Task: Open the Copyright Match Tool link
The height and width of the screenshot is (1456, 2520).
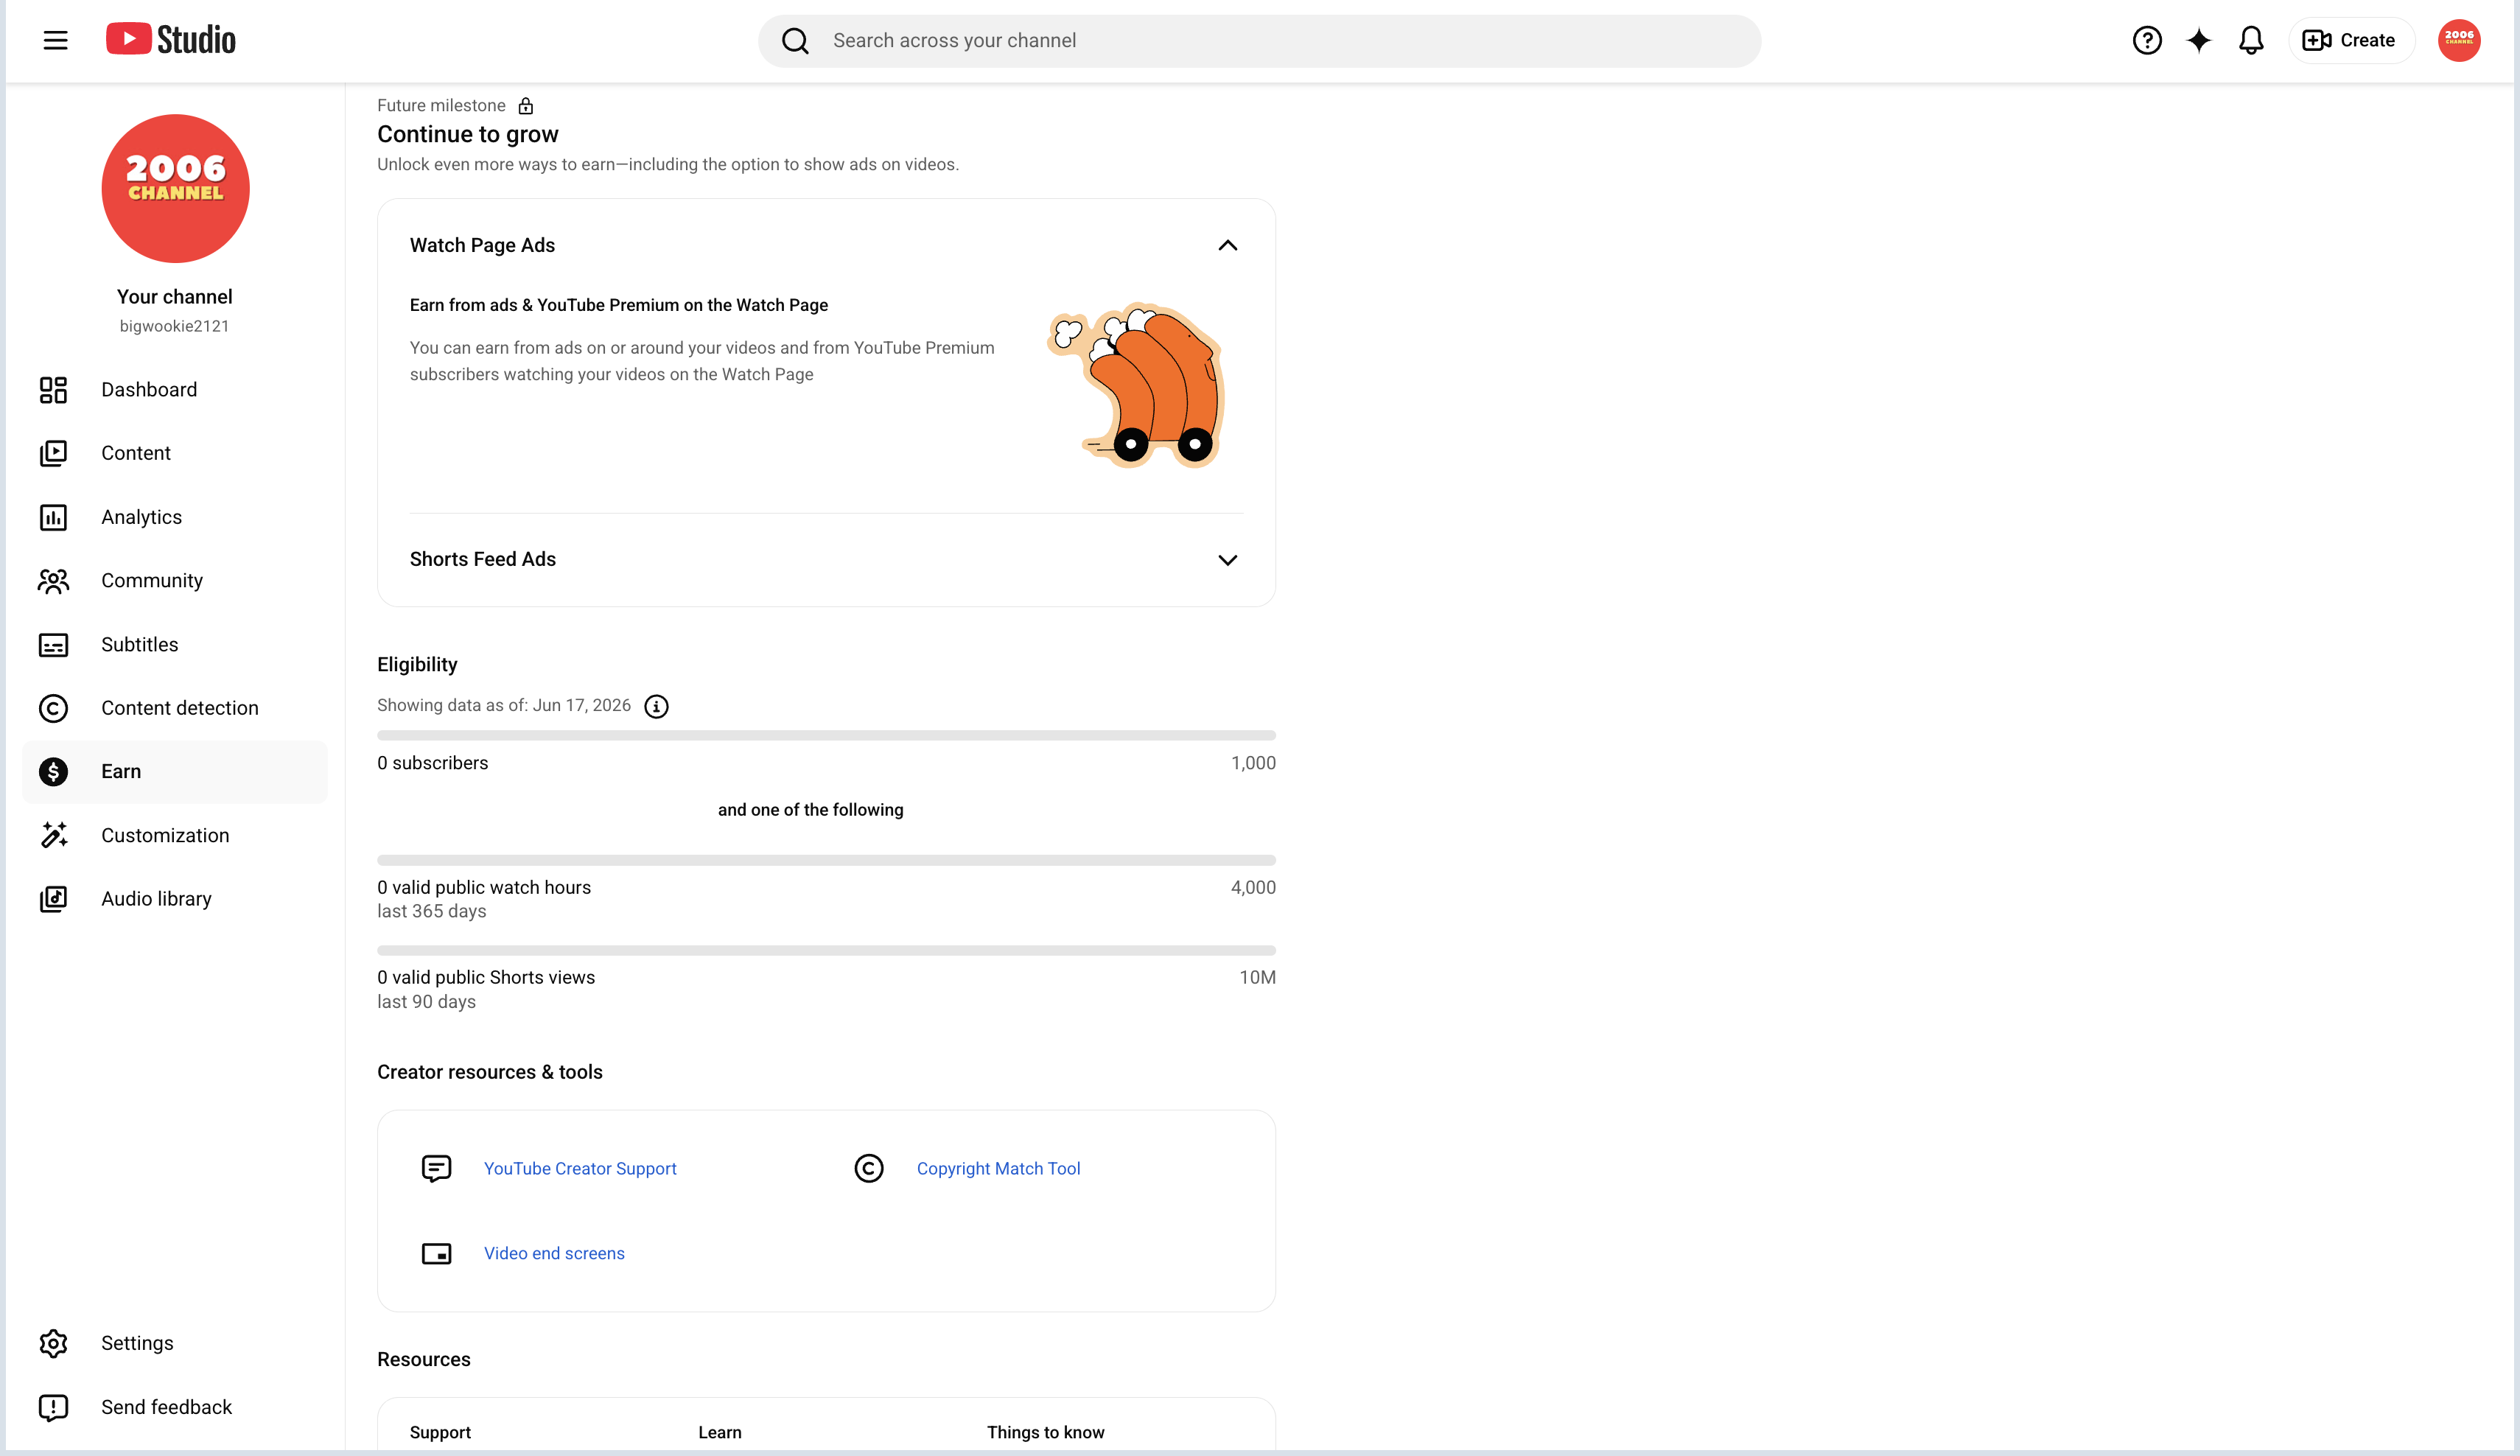Action: pos(998,1168)
